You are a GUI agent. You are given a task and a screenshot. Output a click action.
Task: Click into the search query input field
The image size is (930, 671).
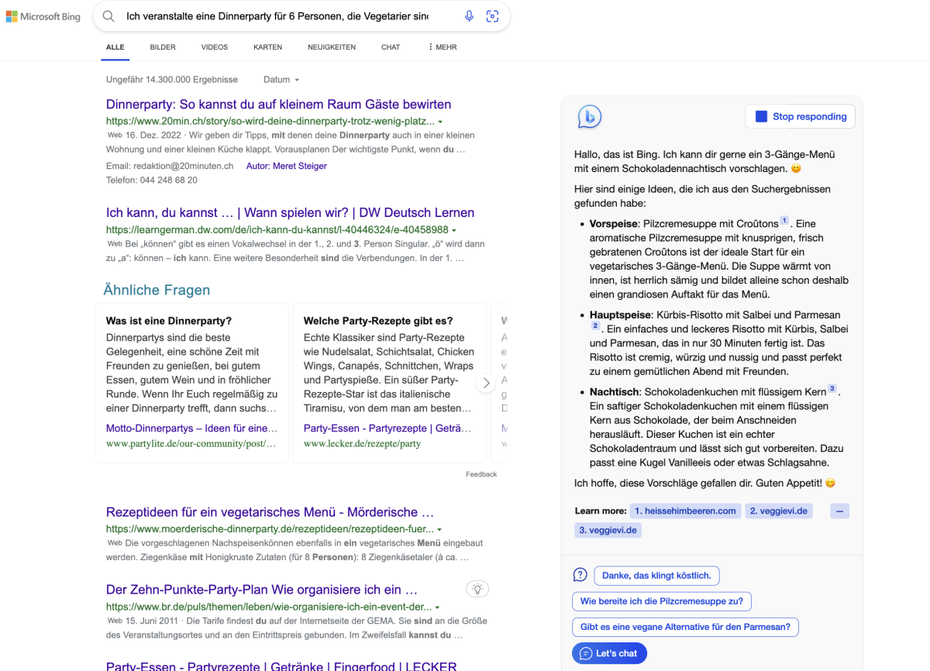pyautogui.click(x=277, y=16)
